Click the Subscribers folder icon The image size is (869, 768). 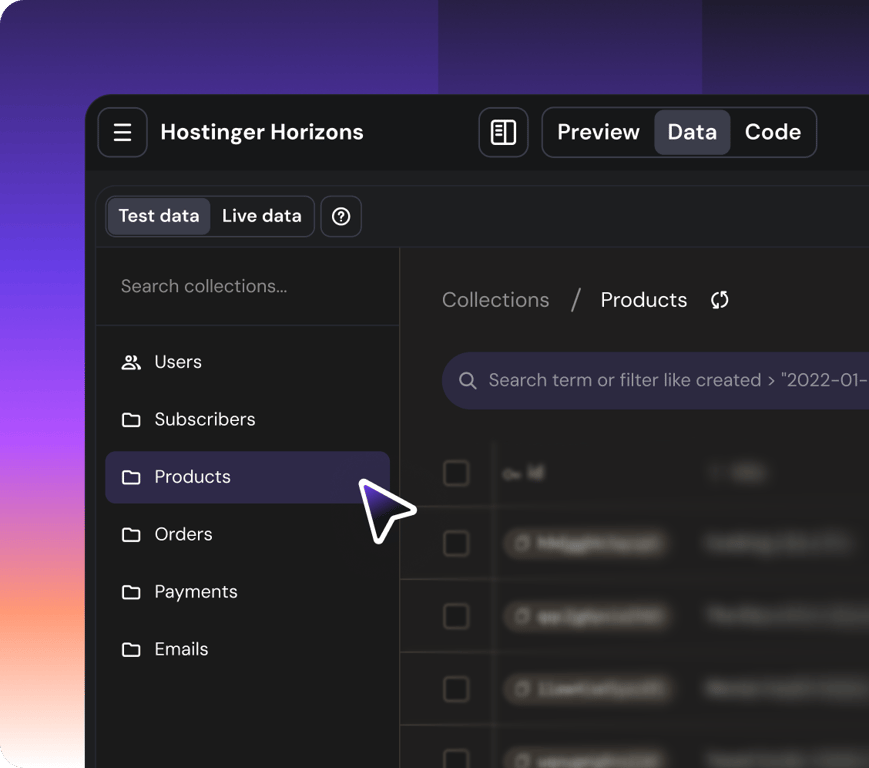[131, 419]
